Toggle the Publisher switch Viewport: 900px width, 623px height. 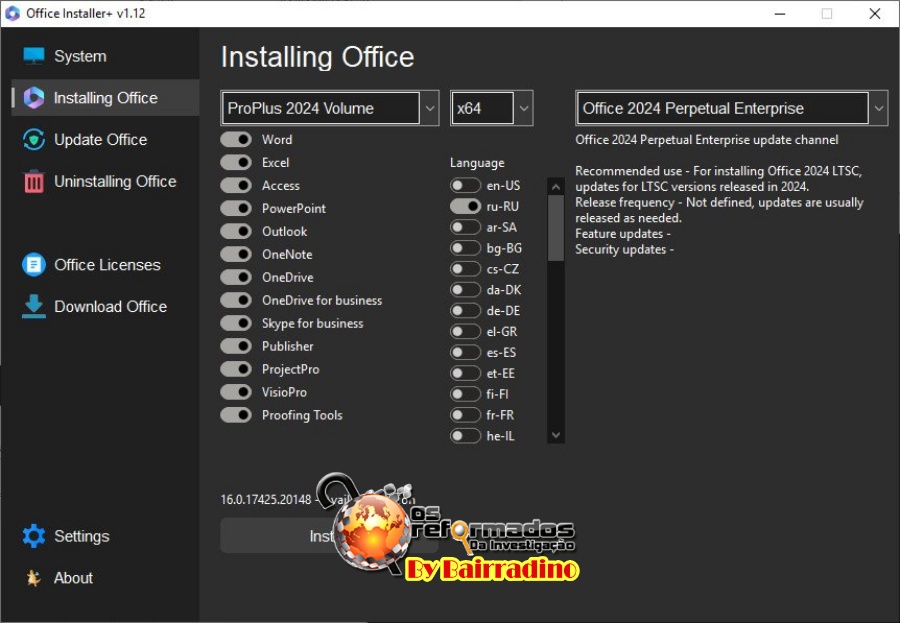point(236,346)
